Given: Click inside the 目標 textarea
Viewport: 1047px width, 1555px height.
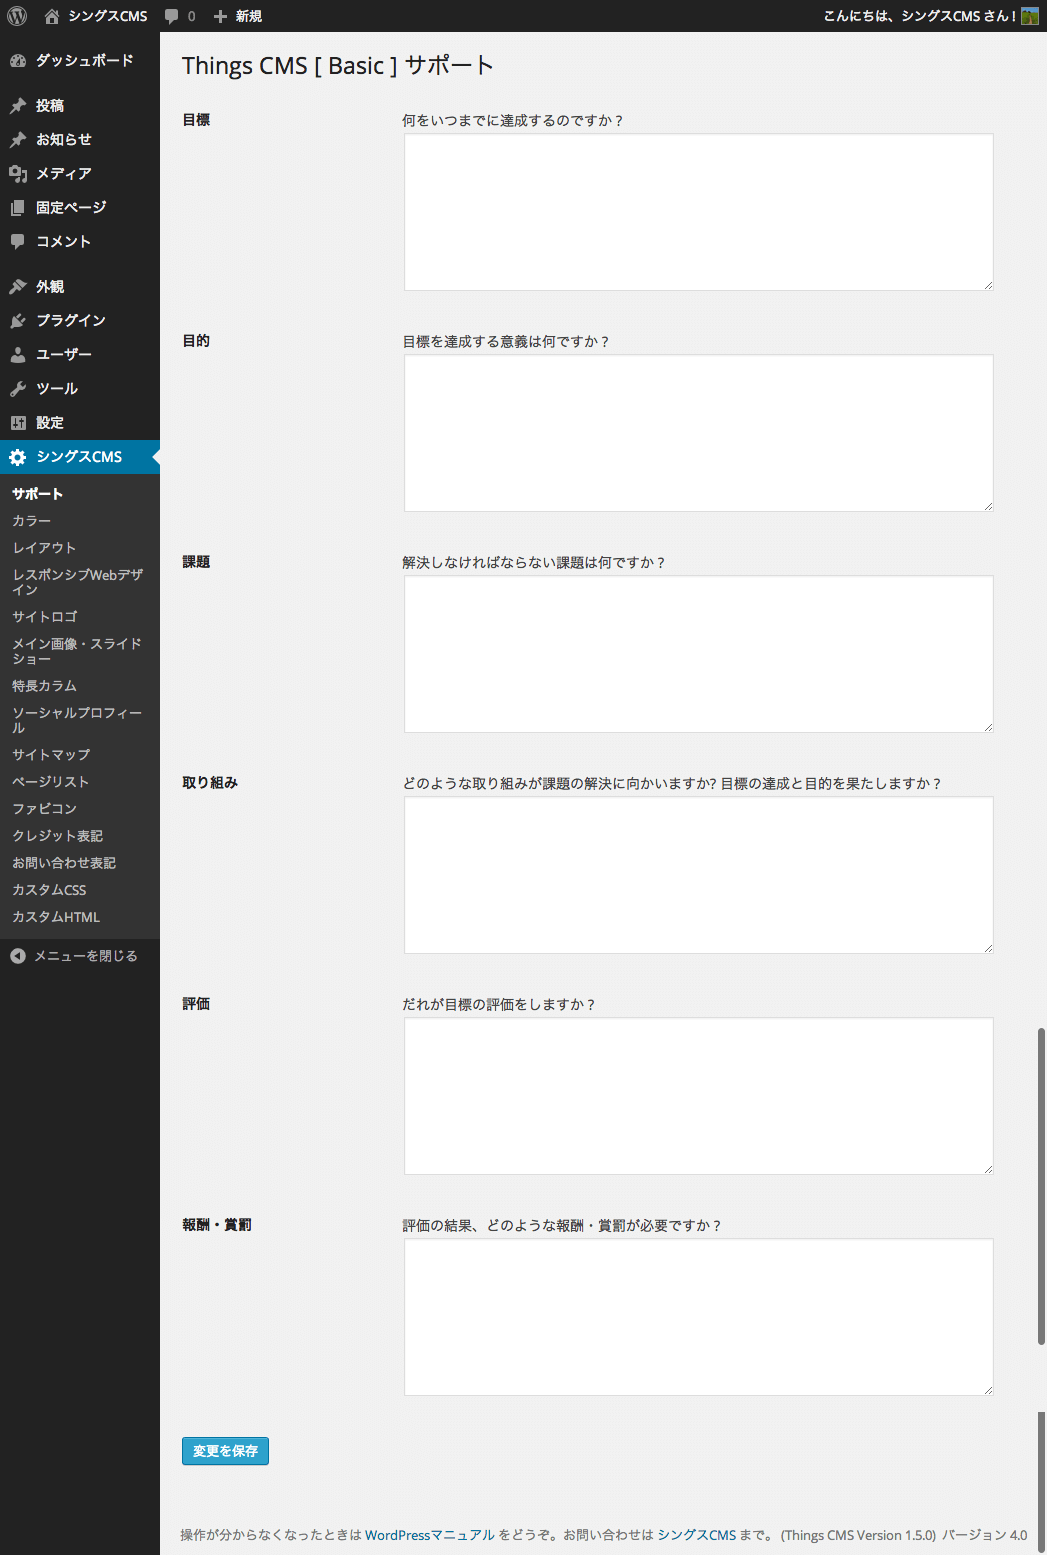Looking at the screenshot, I should (699, 212).
